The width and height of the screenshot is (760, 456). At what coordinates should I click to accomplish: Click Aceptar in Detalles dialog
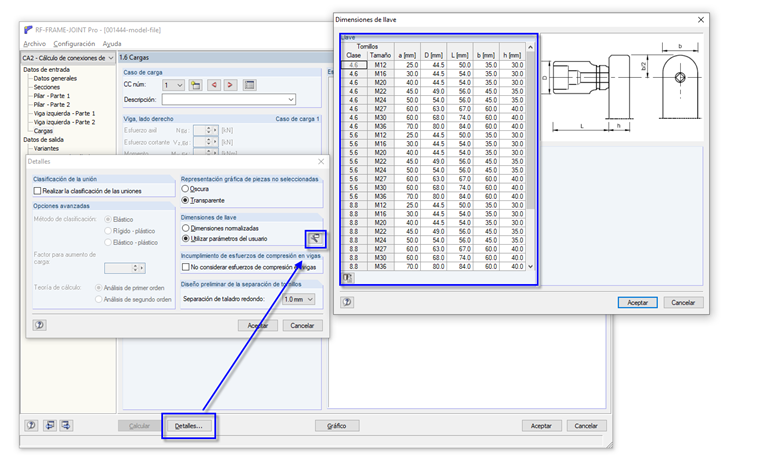(x=258, y=326)
